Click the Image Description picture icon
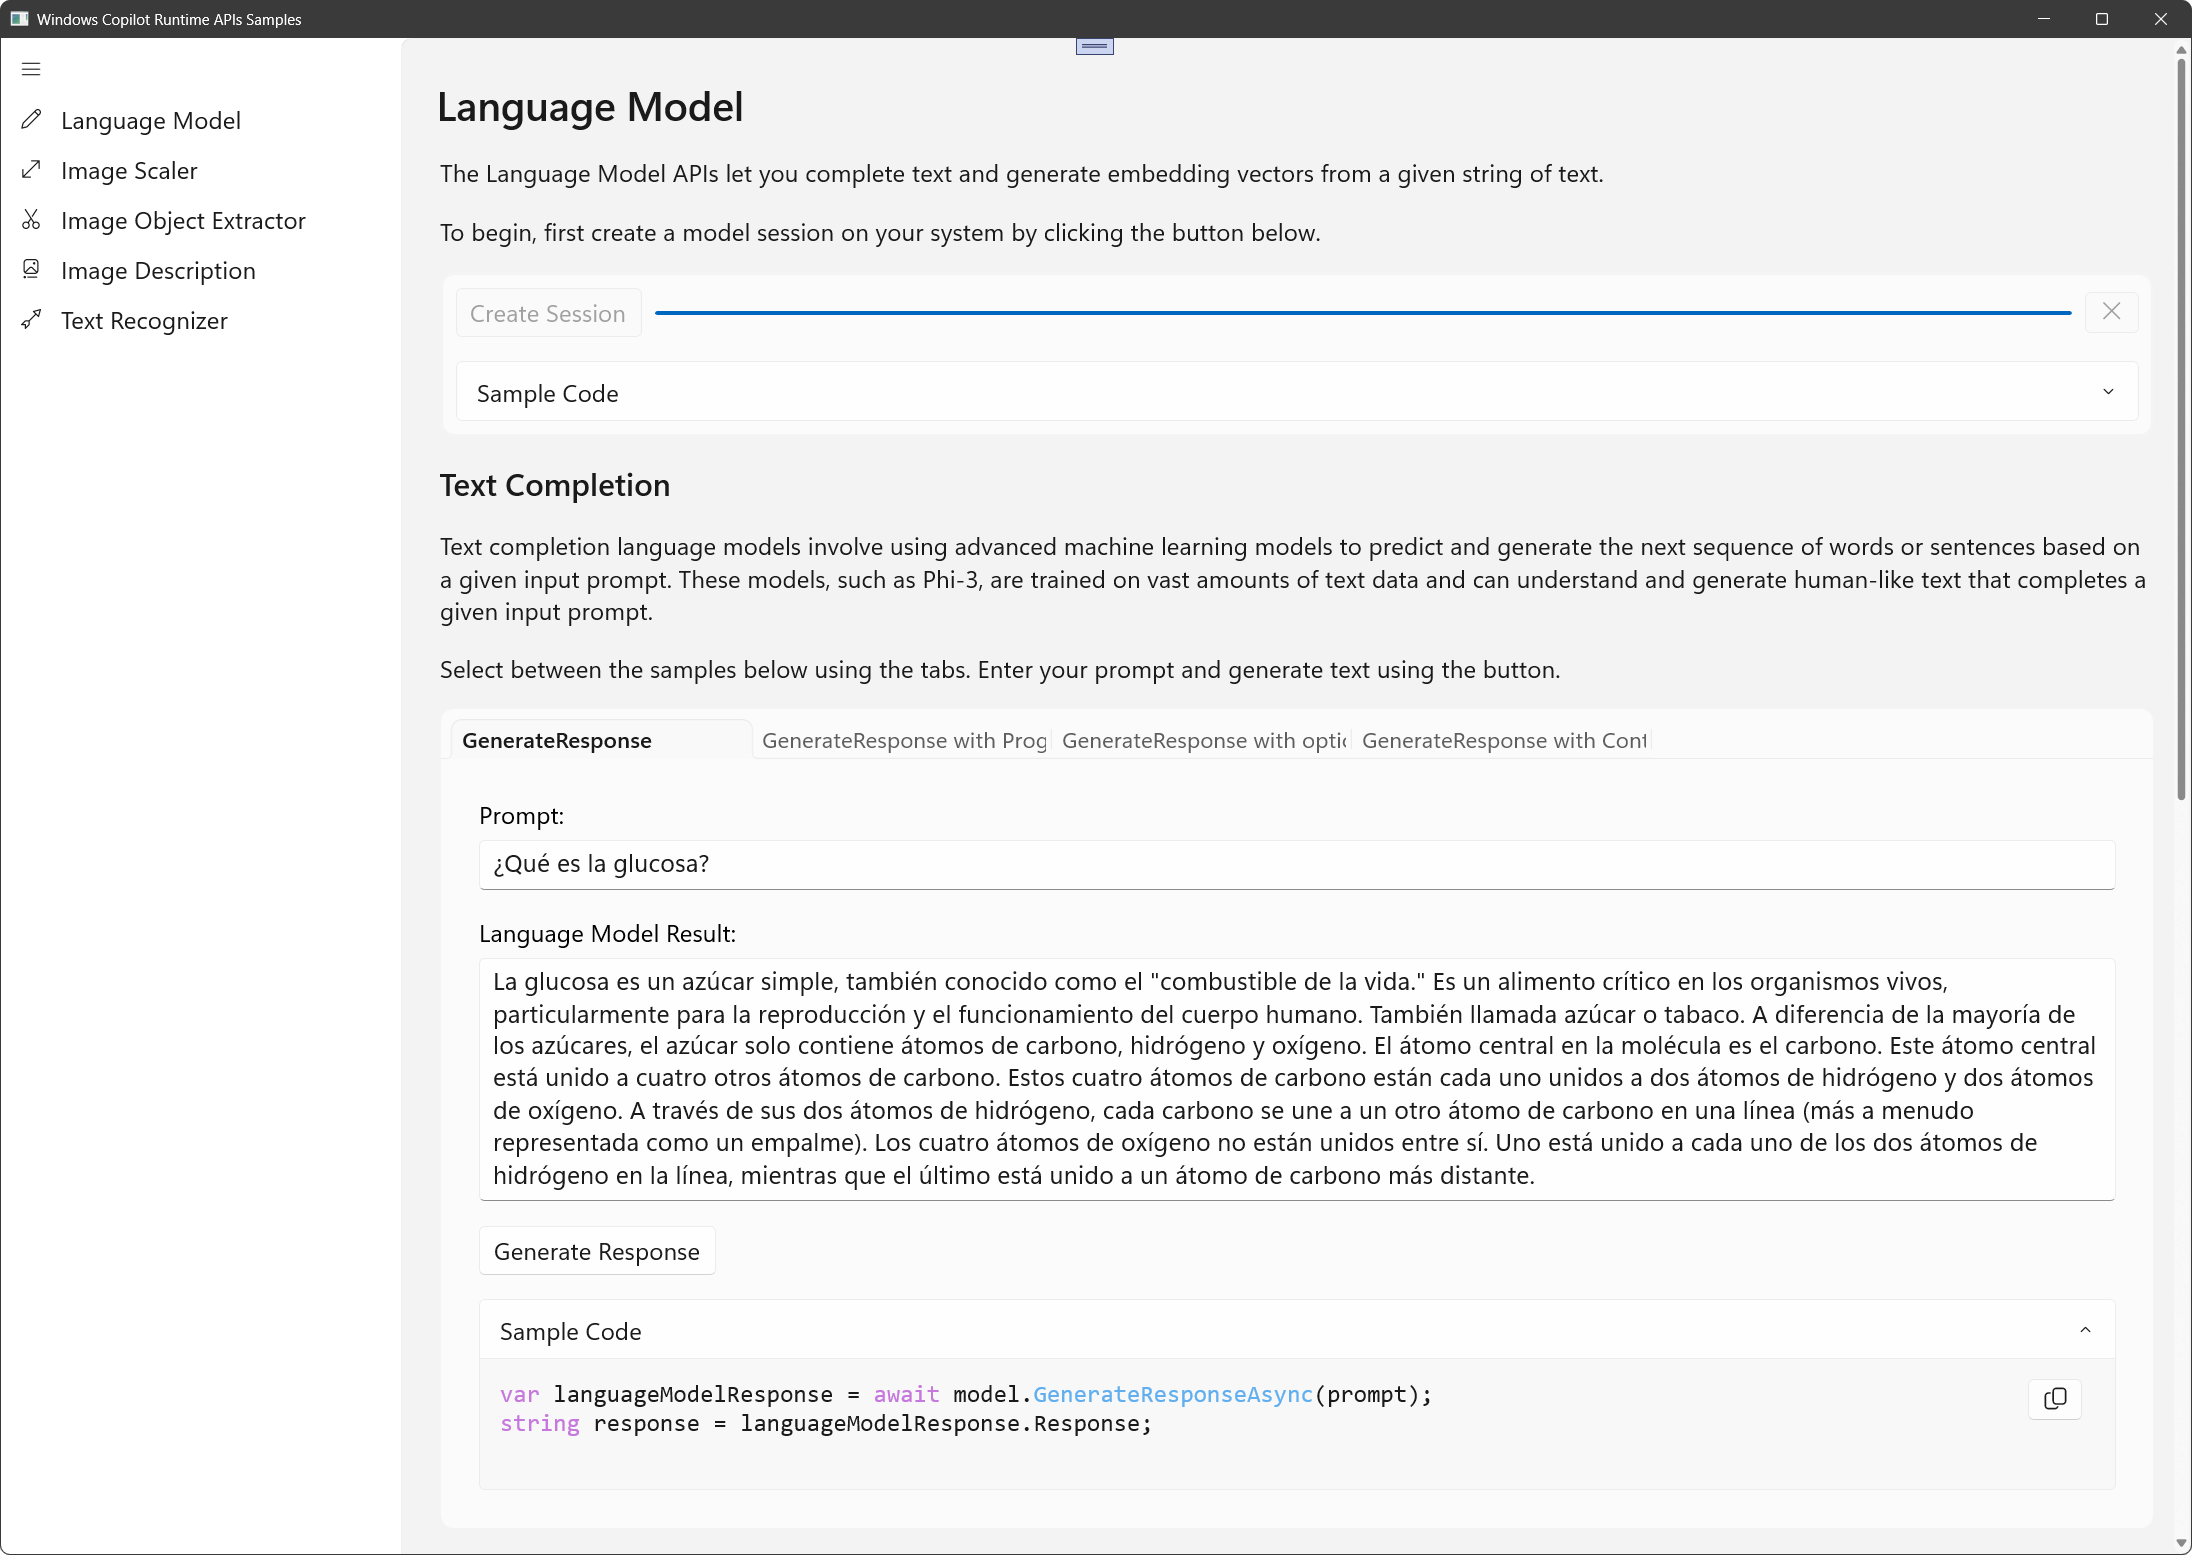 [x=31, y=270]
